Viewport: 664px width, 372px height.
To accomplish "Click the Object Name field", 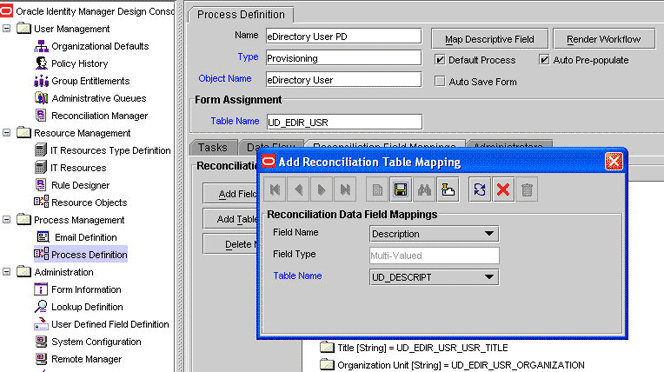I will pos(344,80).
